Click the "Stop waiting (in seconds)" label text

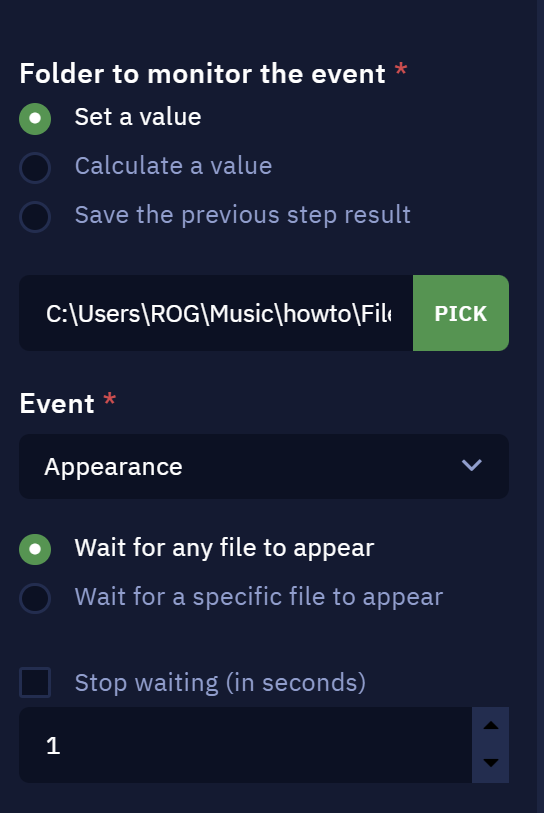[220, 683]
